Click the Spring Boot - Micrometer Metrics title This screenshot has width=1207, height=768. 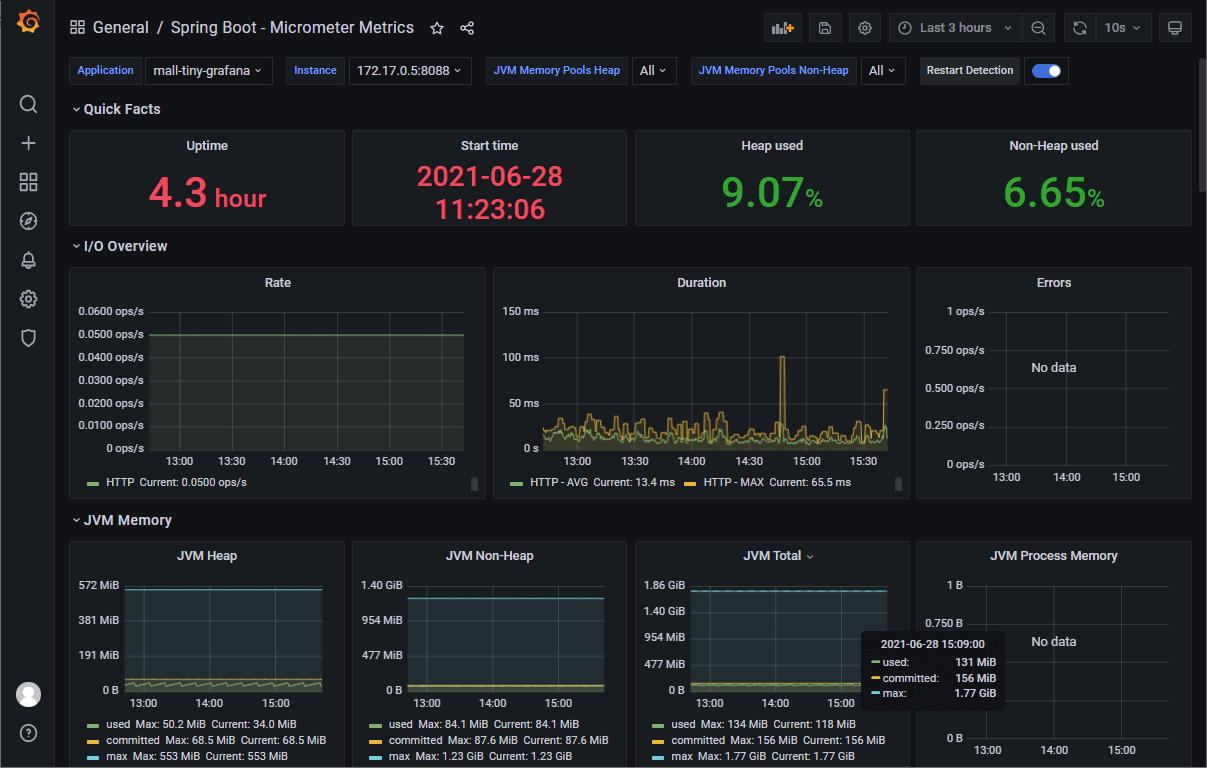pos(292,28)
